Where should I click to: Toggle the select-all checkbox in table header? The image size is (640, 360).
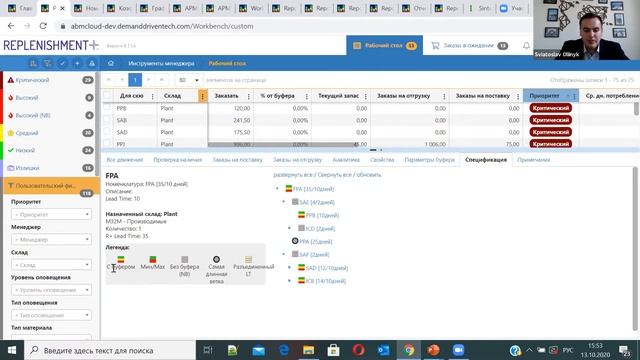(107, 96)
